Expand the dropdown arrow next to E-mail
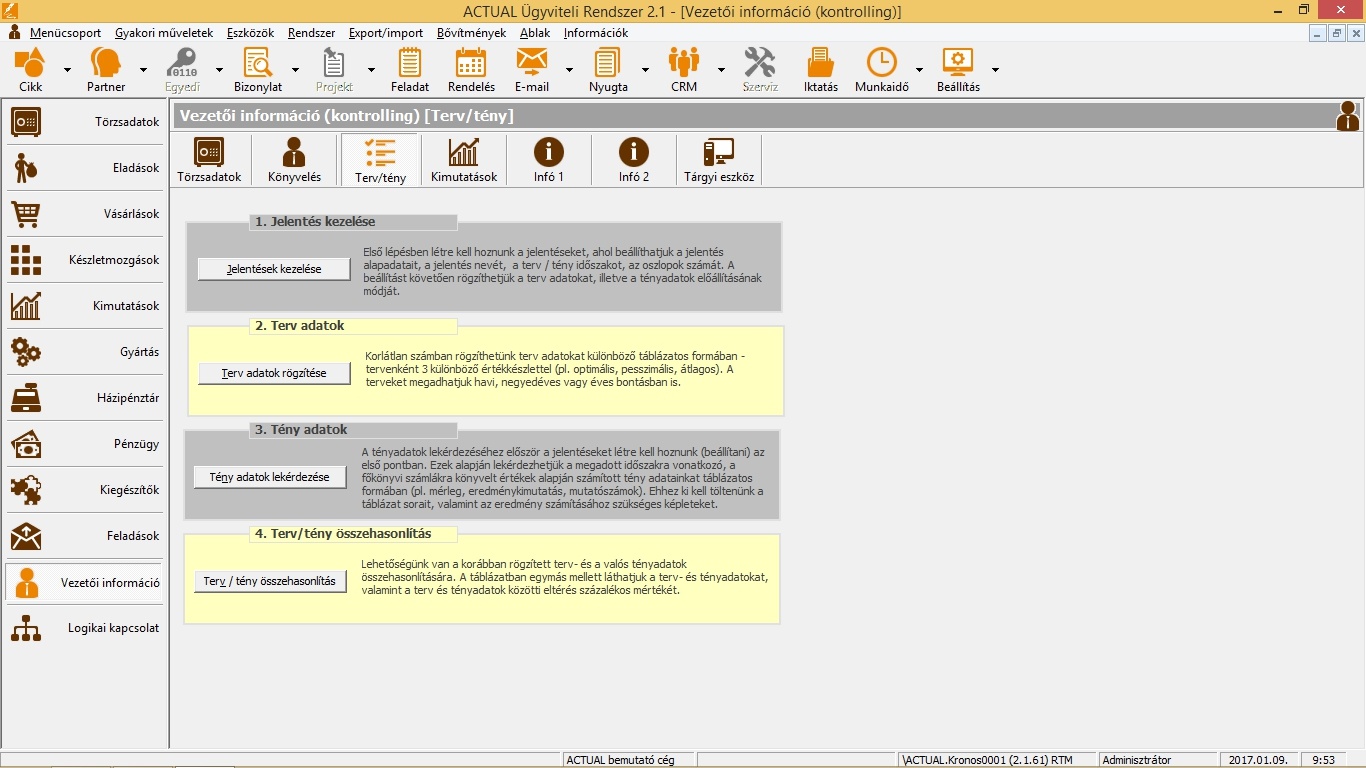Viewport: 1366px width, 768px height. click(x=570, y=70)
